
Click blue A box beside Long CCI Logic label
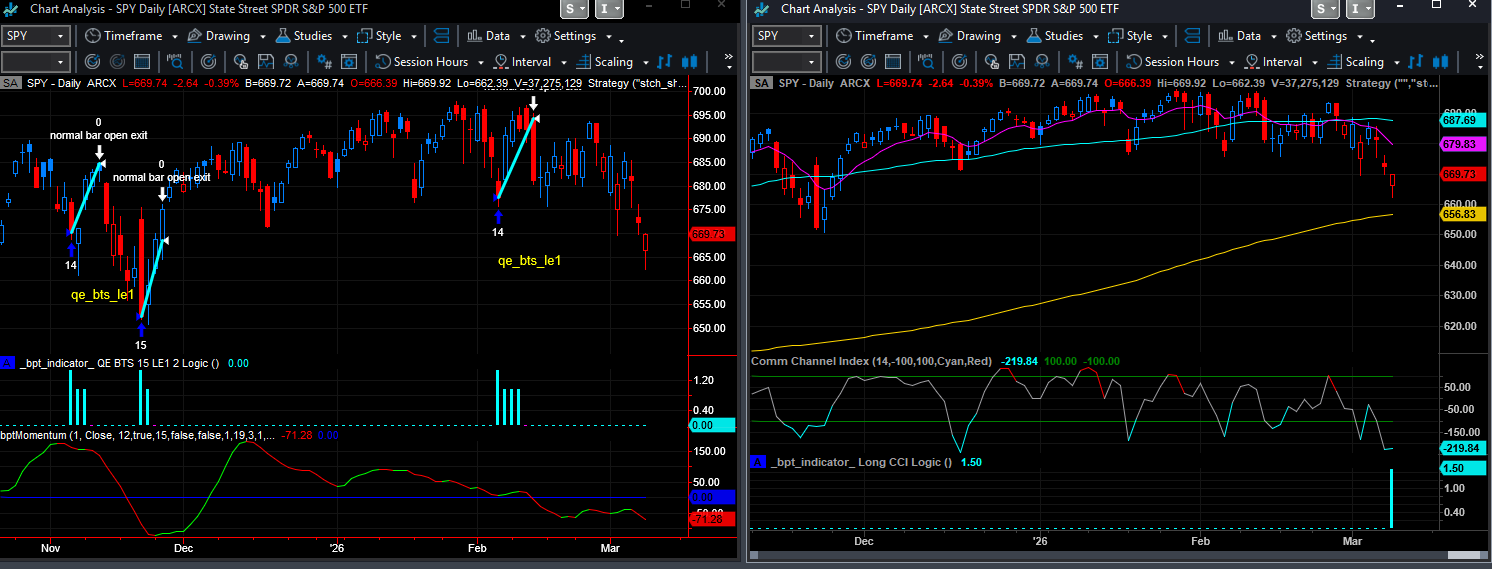pyautogui.click(x=759, y=462)
